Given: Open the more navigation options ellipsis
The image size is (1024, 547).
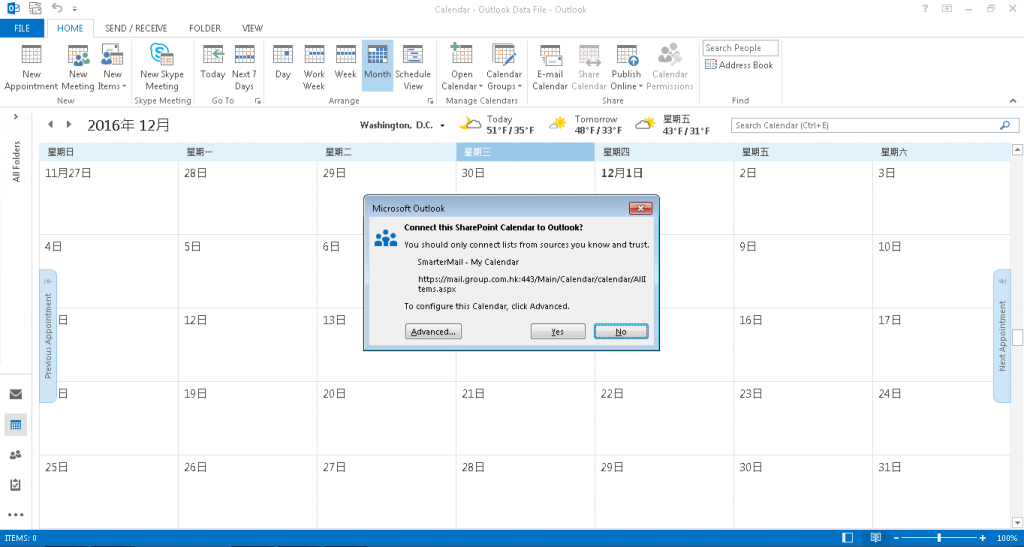Looking at the screenshot, I should (16, 515).
